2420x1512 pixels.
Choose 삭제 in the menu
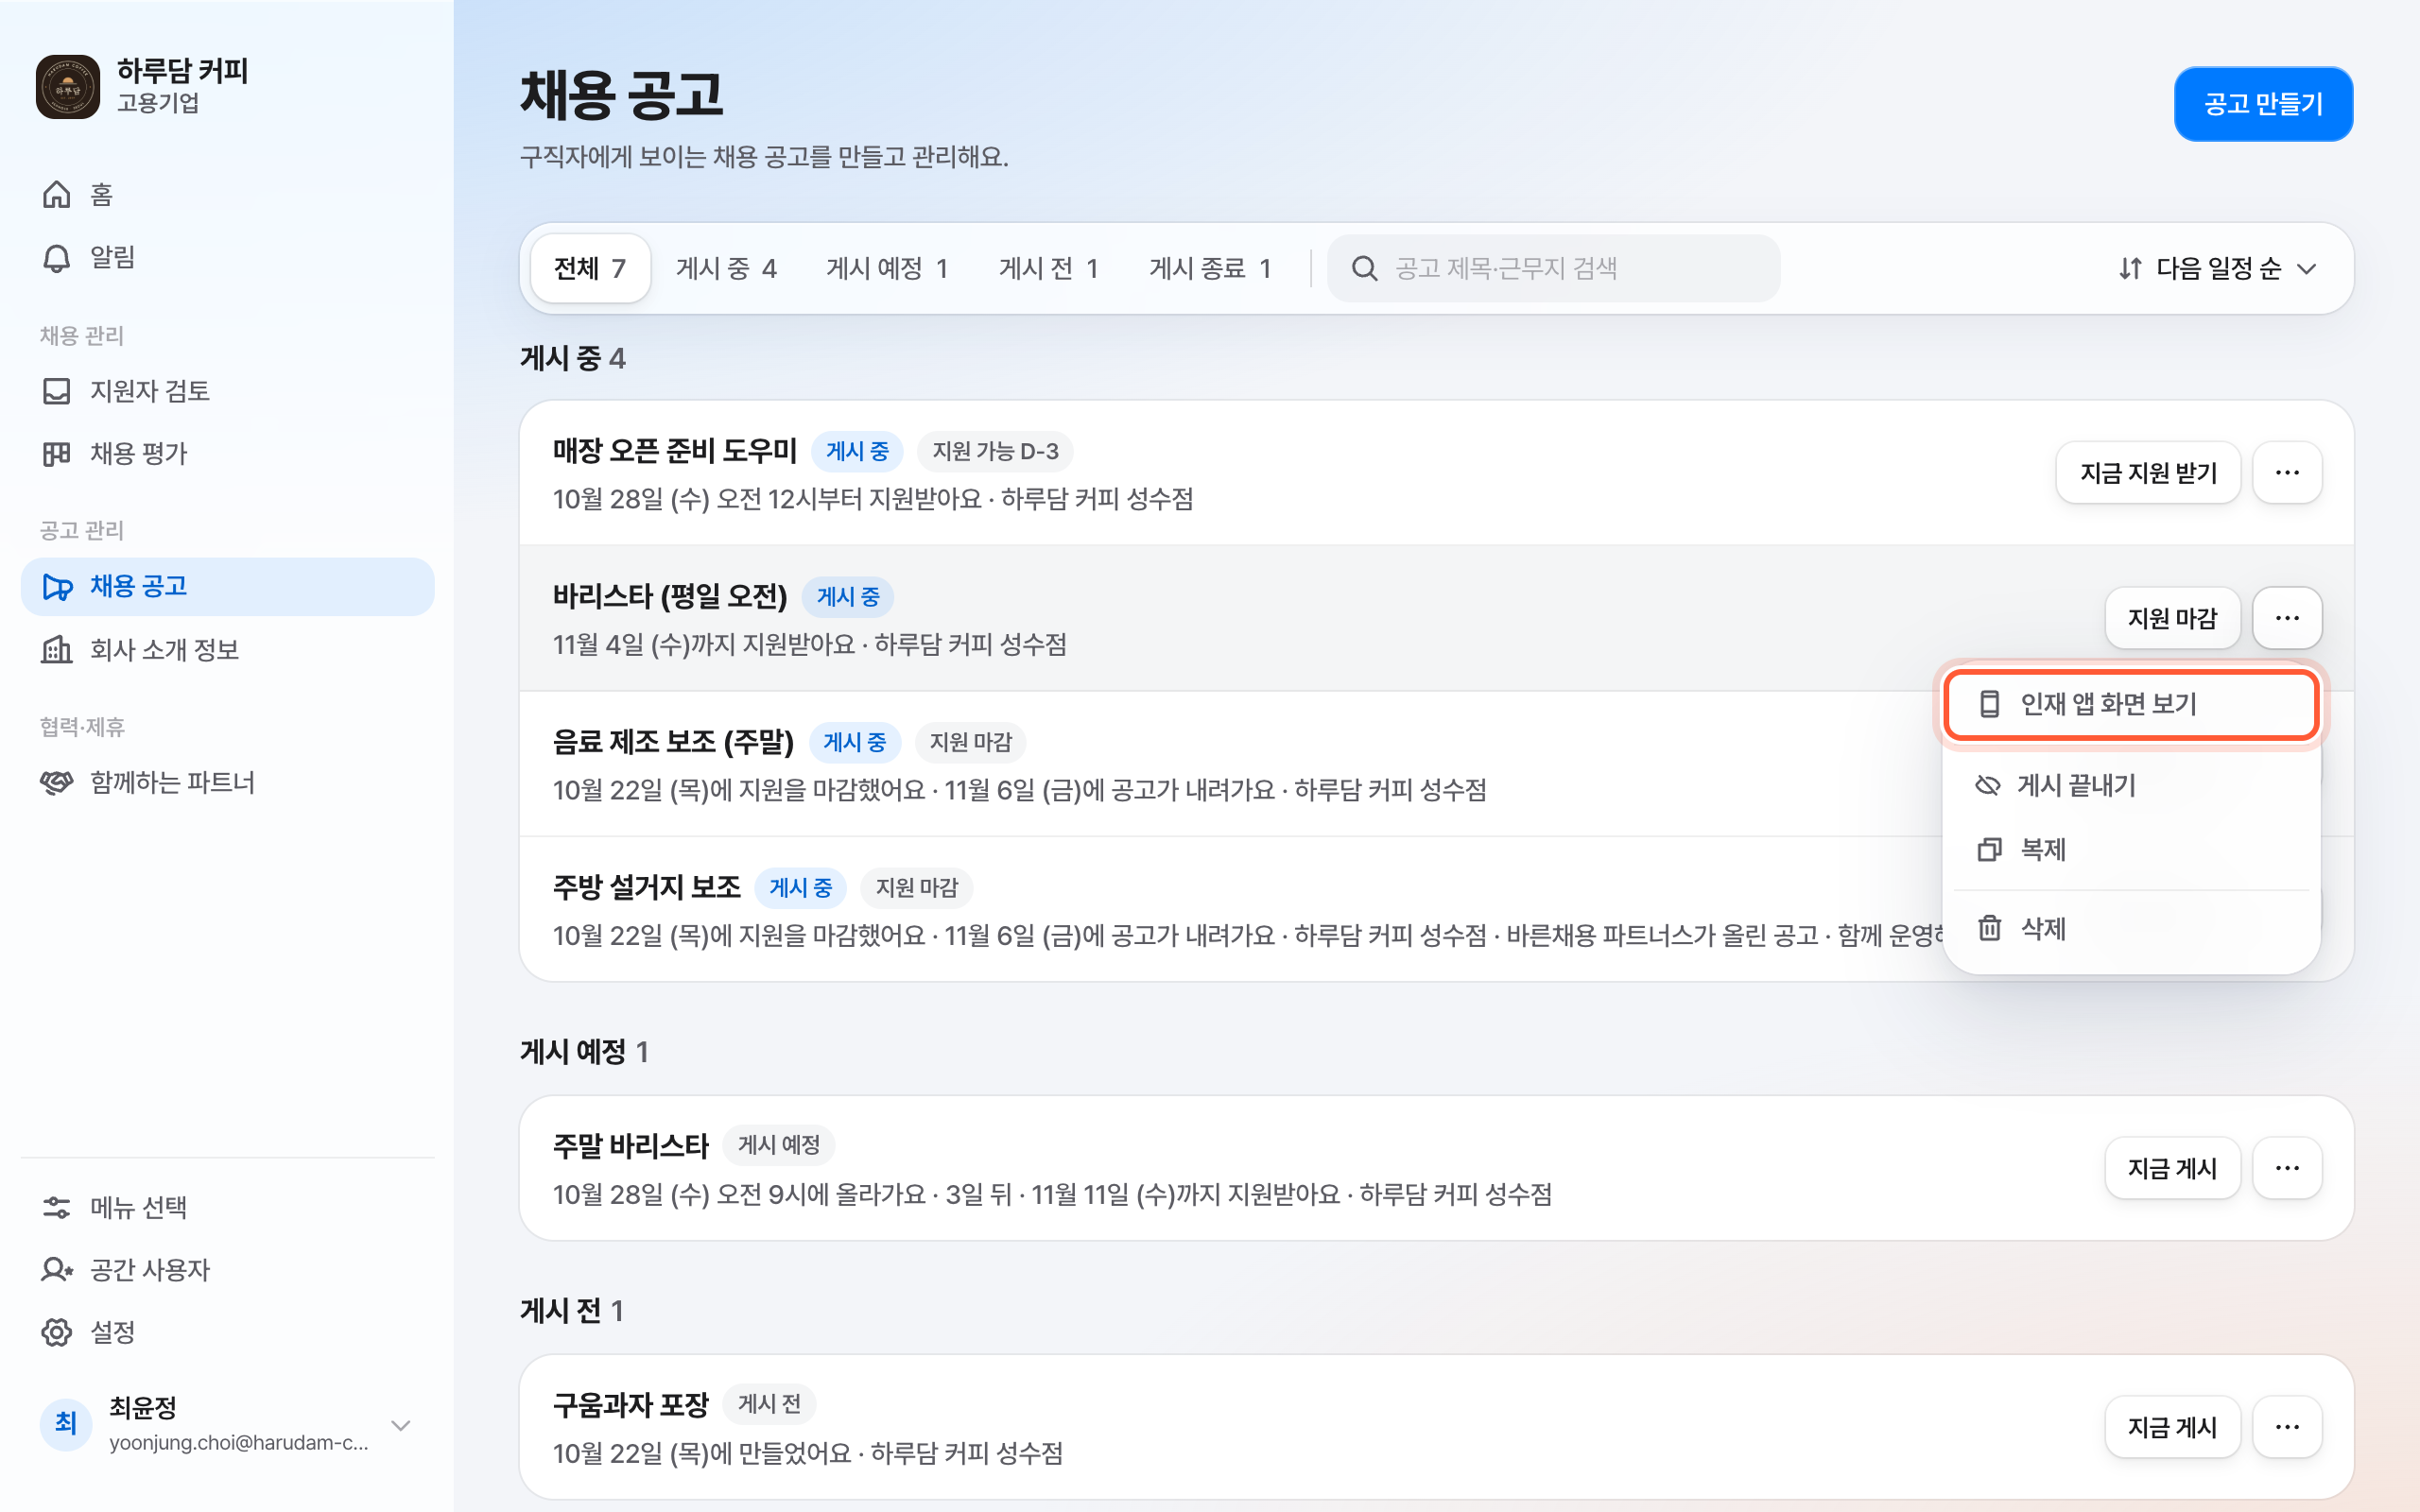pos(2131,929)
